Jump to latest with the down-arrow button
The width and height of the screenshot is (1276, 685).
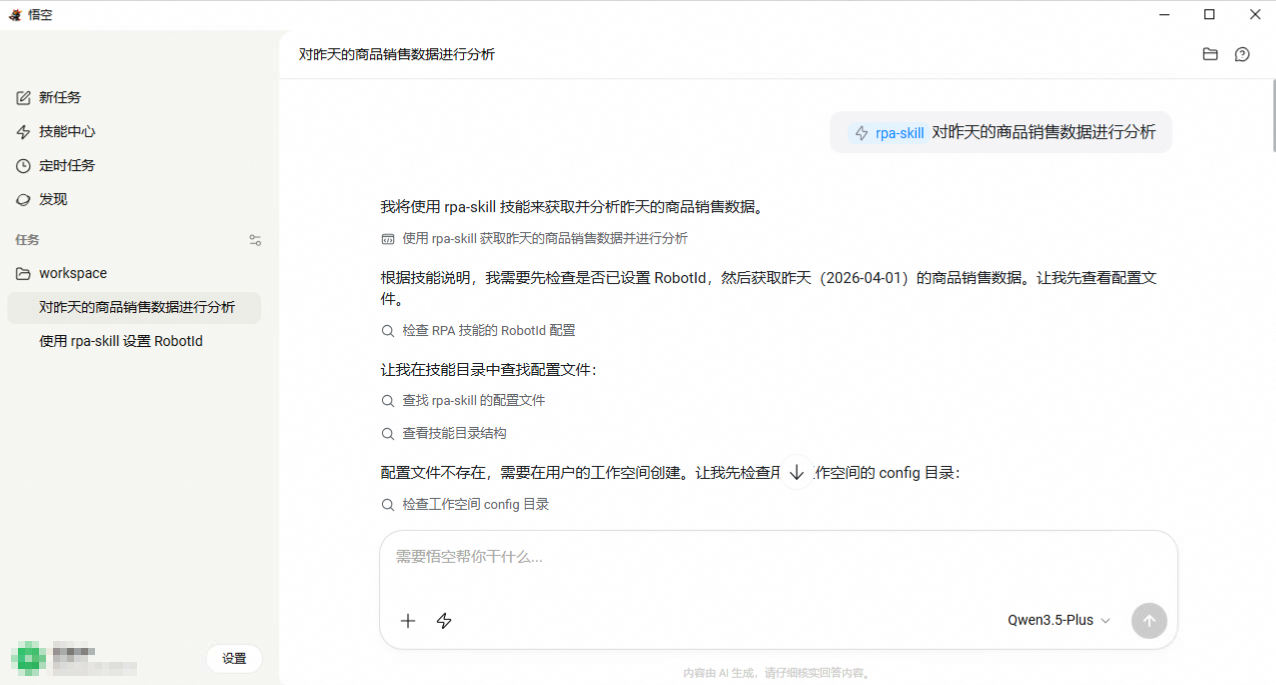(x=796, y=472)
